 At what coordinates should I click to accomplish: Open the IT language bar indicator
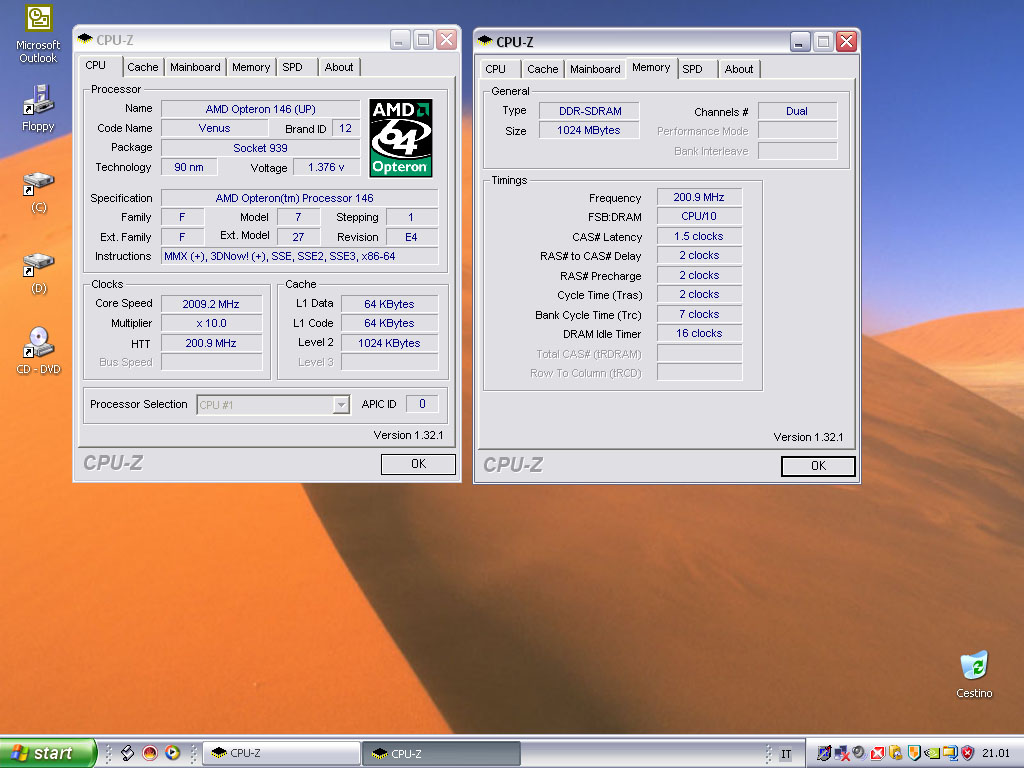click(x=786, y=754)
